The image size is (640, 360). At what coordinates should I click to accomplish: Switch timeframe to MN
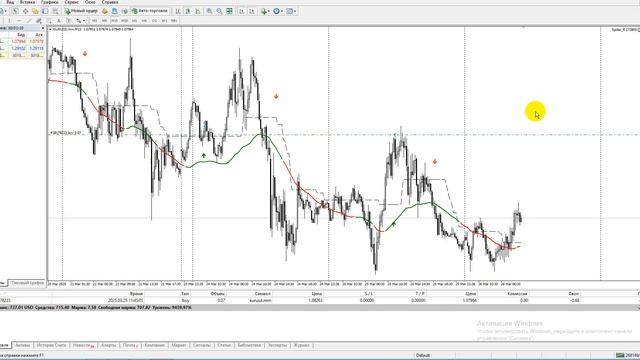click(174, 20)
